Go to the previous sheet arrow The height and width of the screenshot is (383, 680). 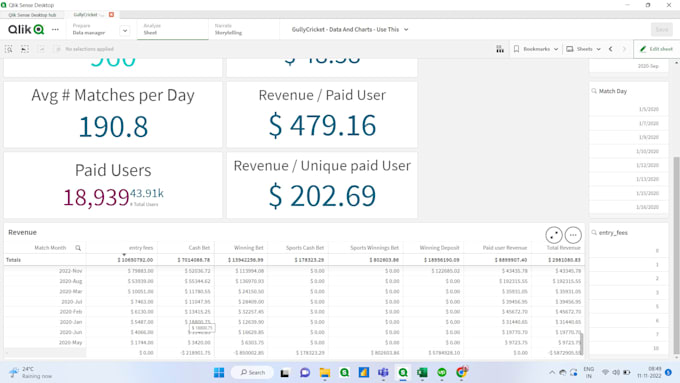pos(611,49)
